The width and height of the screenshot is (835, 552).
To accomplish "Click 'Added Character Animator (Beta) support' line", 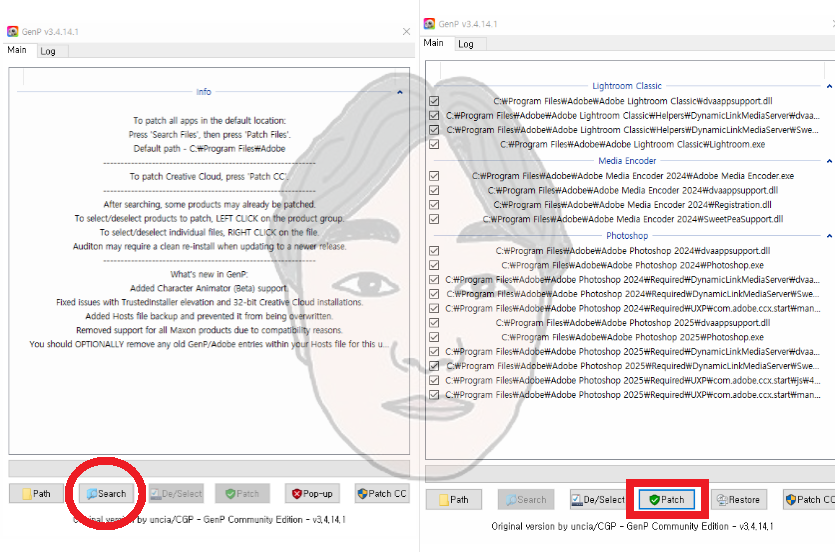I will tap(208, 288).
